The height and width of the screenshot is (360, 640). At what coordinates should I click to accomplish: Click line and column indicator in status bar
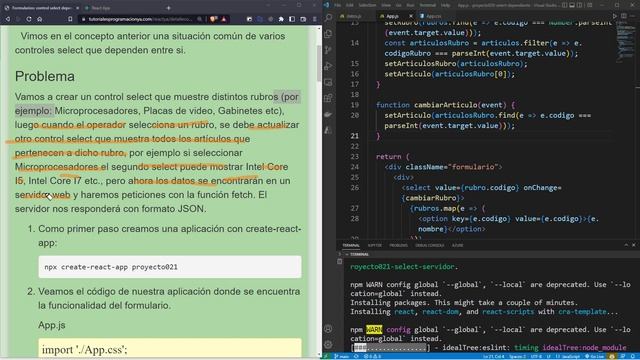494,356
